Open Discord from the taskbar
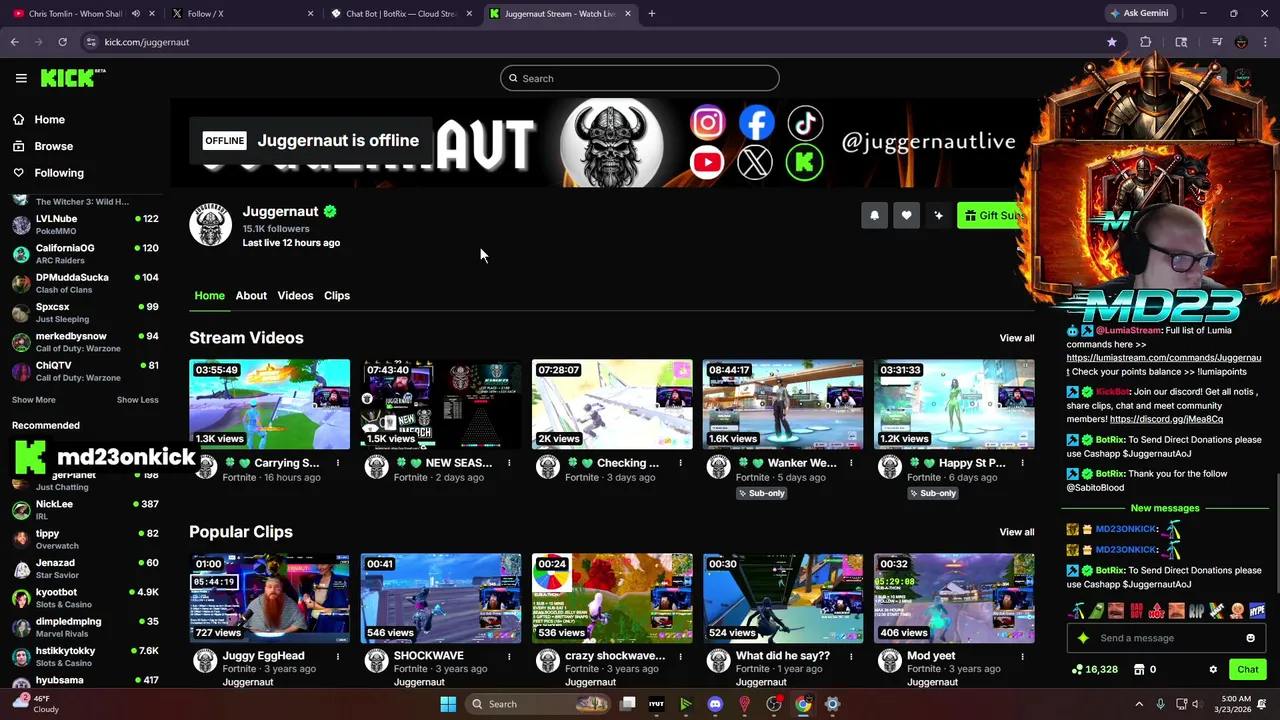The image size is (1280, 720). [715, 704]
